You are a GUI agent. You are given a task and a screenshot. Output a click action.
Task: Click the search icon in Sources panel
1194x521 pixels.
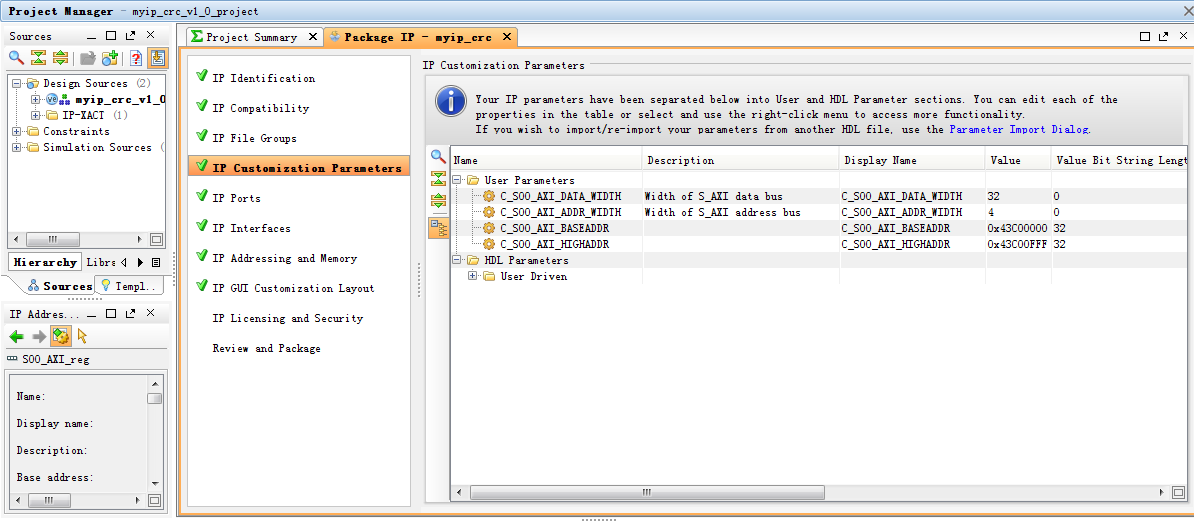[17, 58]
